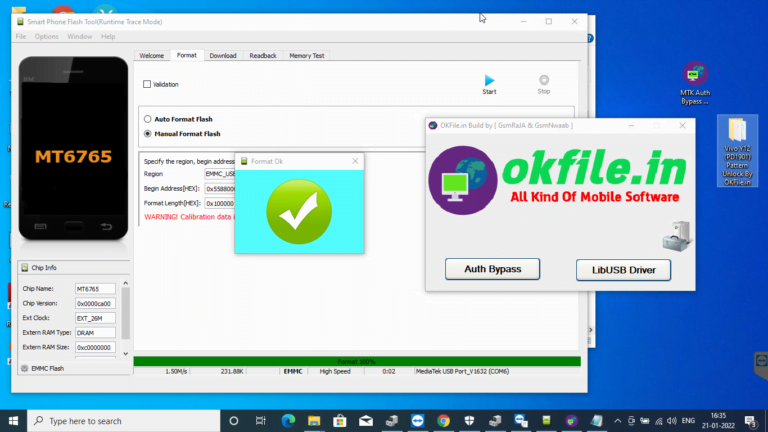
Task: Click the Extern RAM Type field DRAM
Action: click(95, 333)
